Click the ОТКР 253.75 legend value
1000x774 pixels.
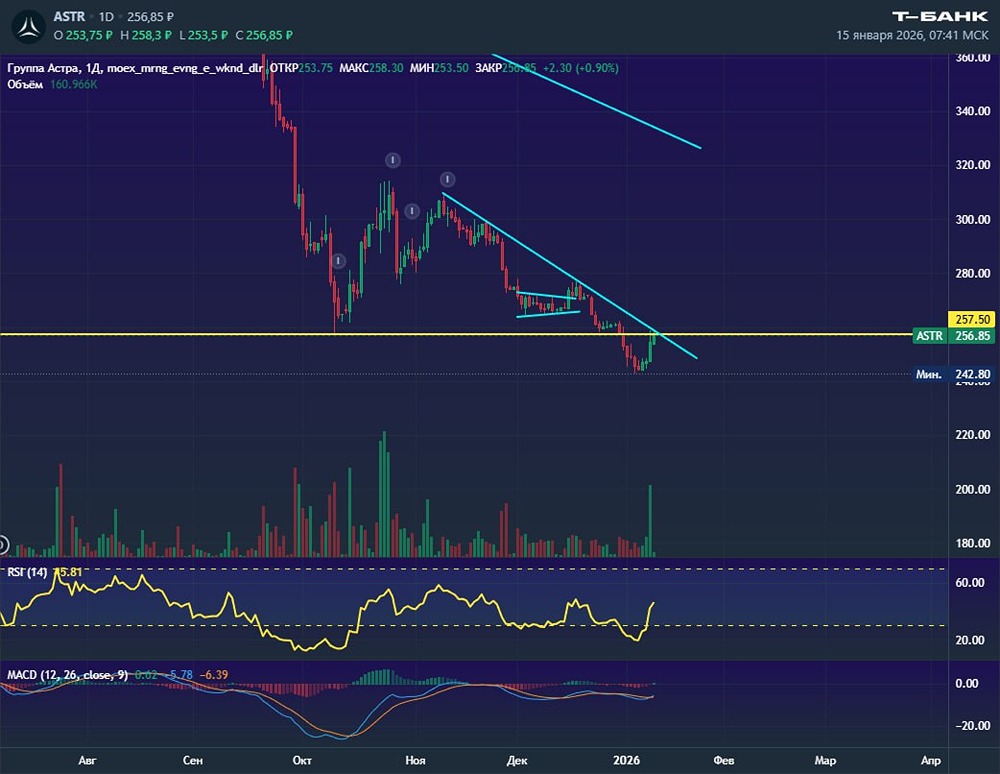[301, 68]
